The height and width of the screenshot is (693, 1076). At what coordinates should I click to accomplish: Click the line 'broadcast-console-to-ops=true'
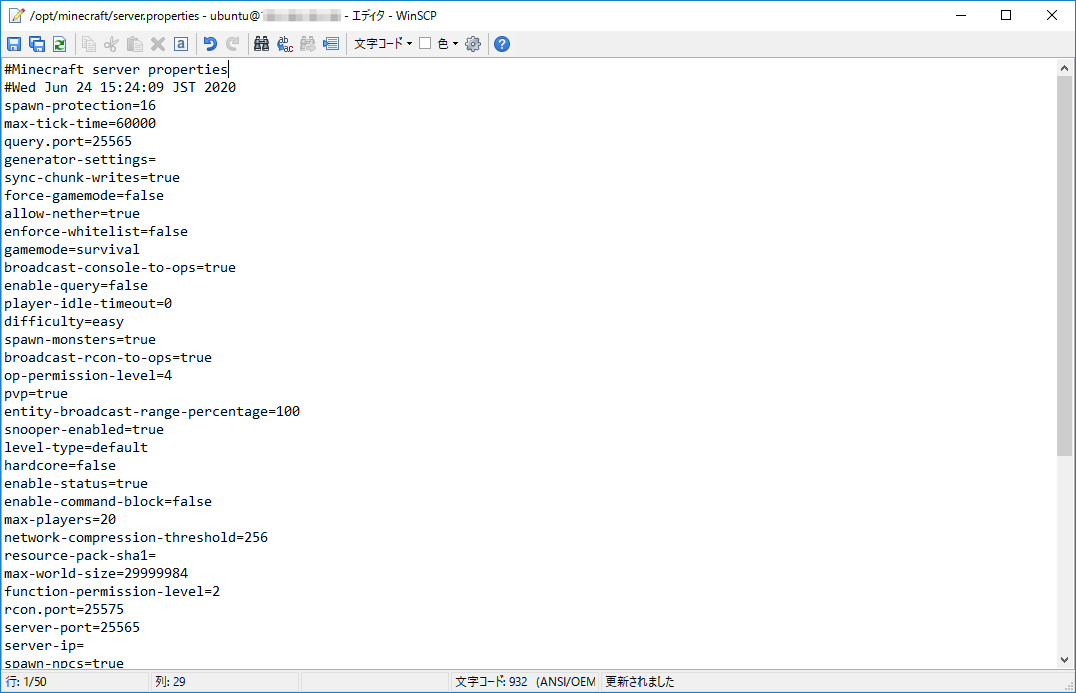coord(120,268)
